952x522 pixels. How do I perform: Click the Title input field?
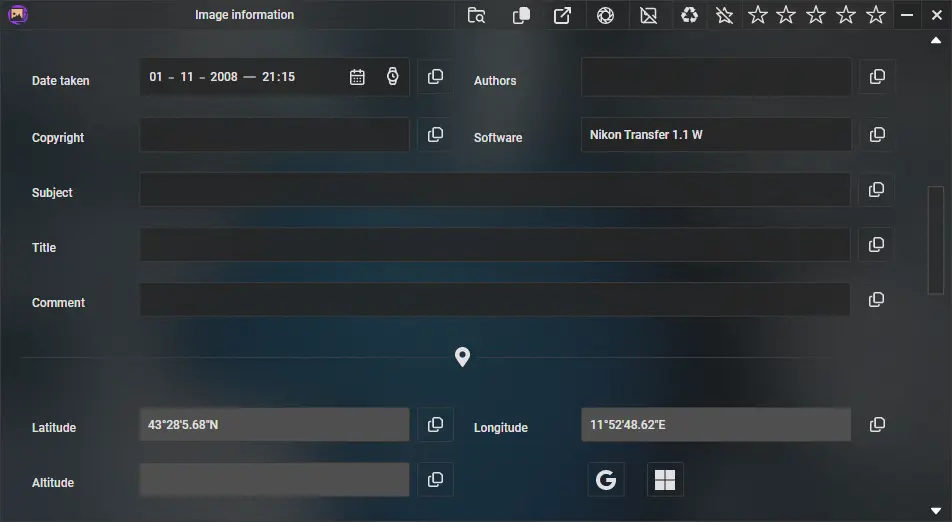tap(494, 245)
